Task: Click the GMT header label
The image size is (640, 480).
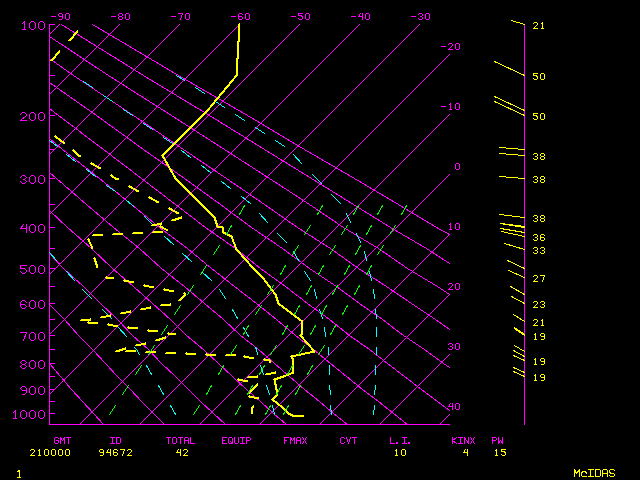Action: [x=62, y=440]
